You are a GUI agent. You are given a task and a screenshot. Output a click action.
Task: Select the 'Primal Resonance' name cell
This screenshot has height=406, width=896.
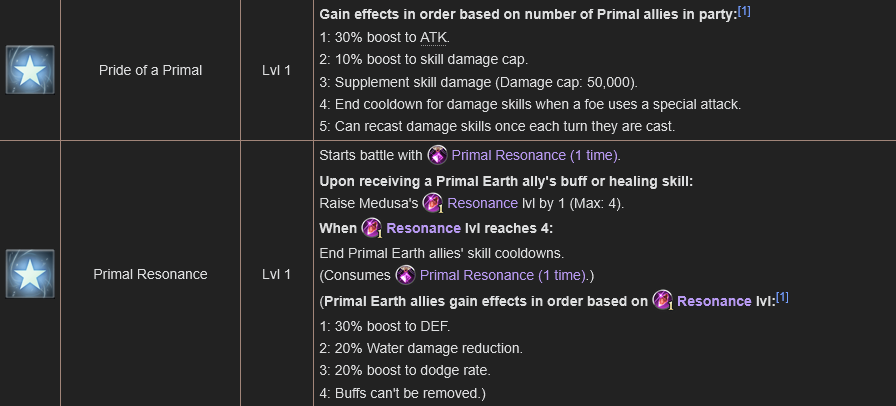150,274
